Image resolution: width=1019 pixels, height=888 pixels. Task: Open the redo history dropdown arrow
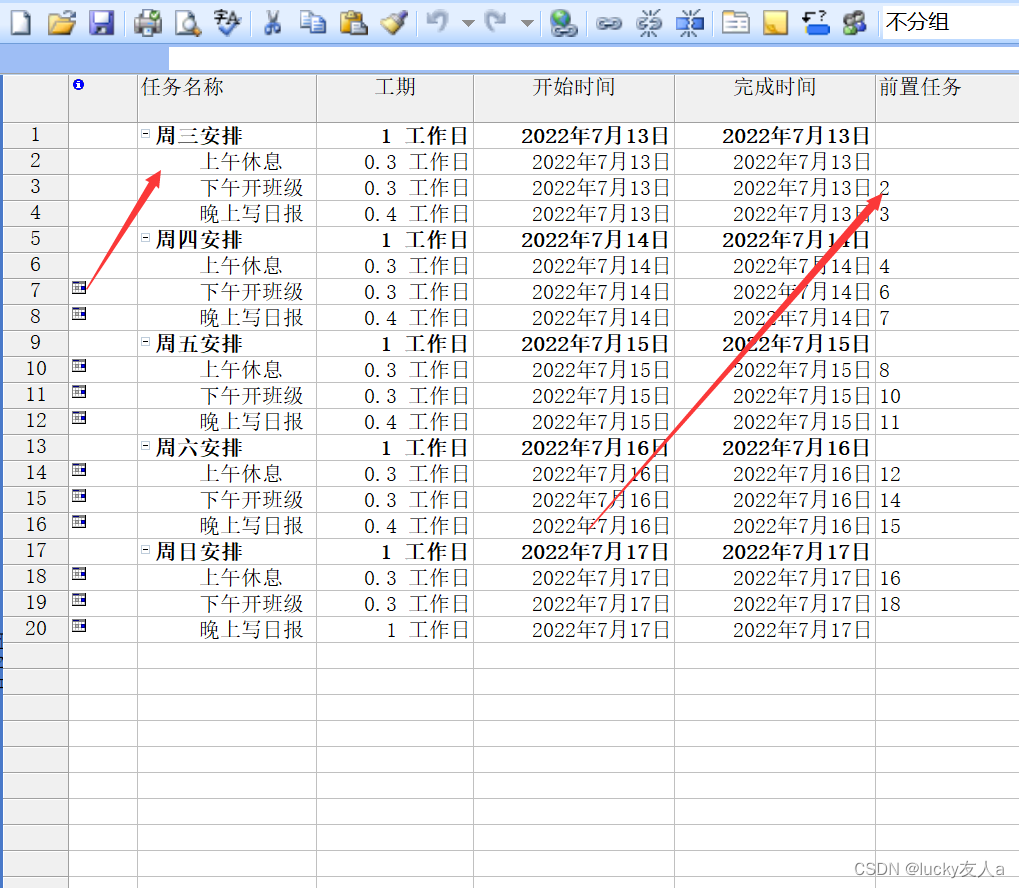[x=528, y=23]
